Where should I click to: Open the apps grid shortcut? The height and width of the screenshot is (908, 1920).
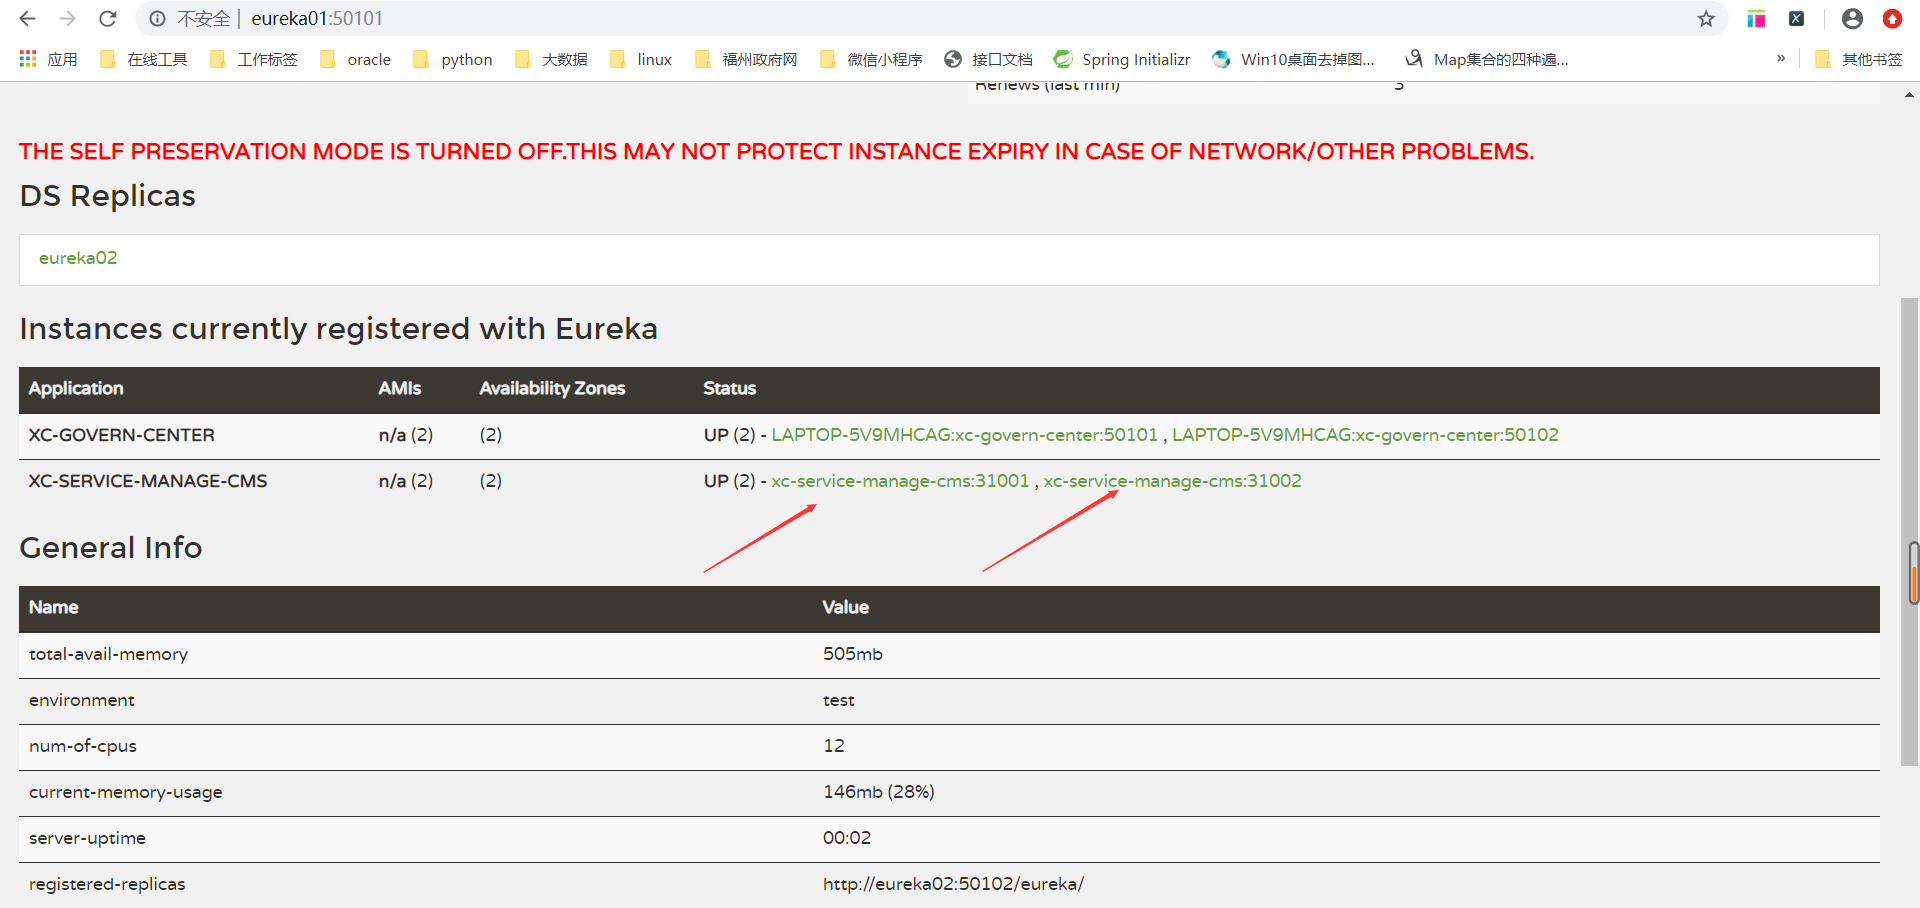click(48, 59)
